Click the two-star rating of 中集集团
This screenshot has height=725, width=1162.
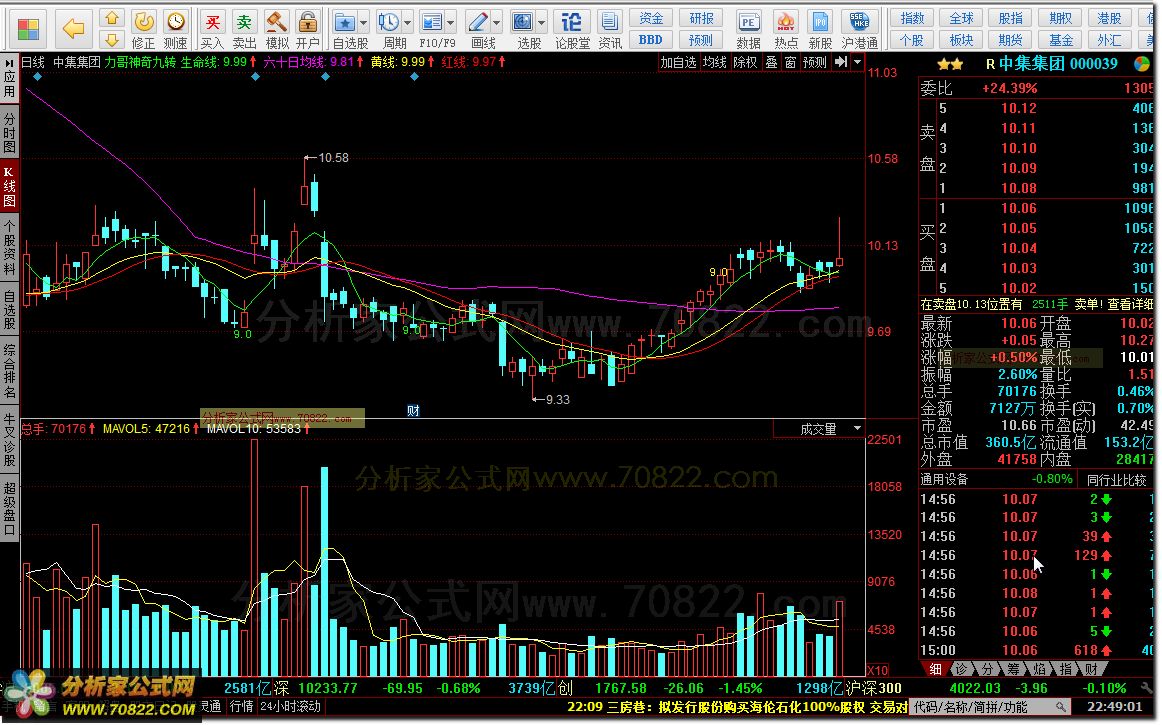click(950, 64)
